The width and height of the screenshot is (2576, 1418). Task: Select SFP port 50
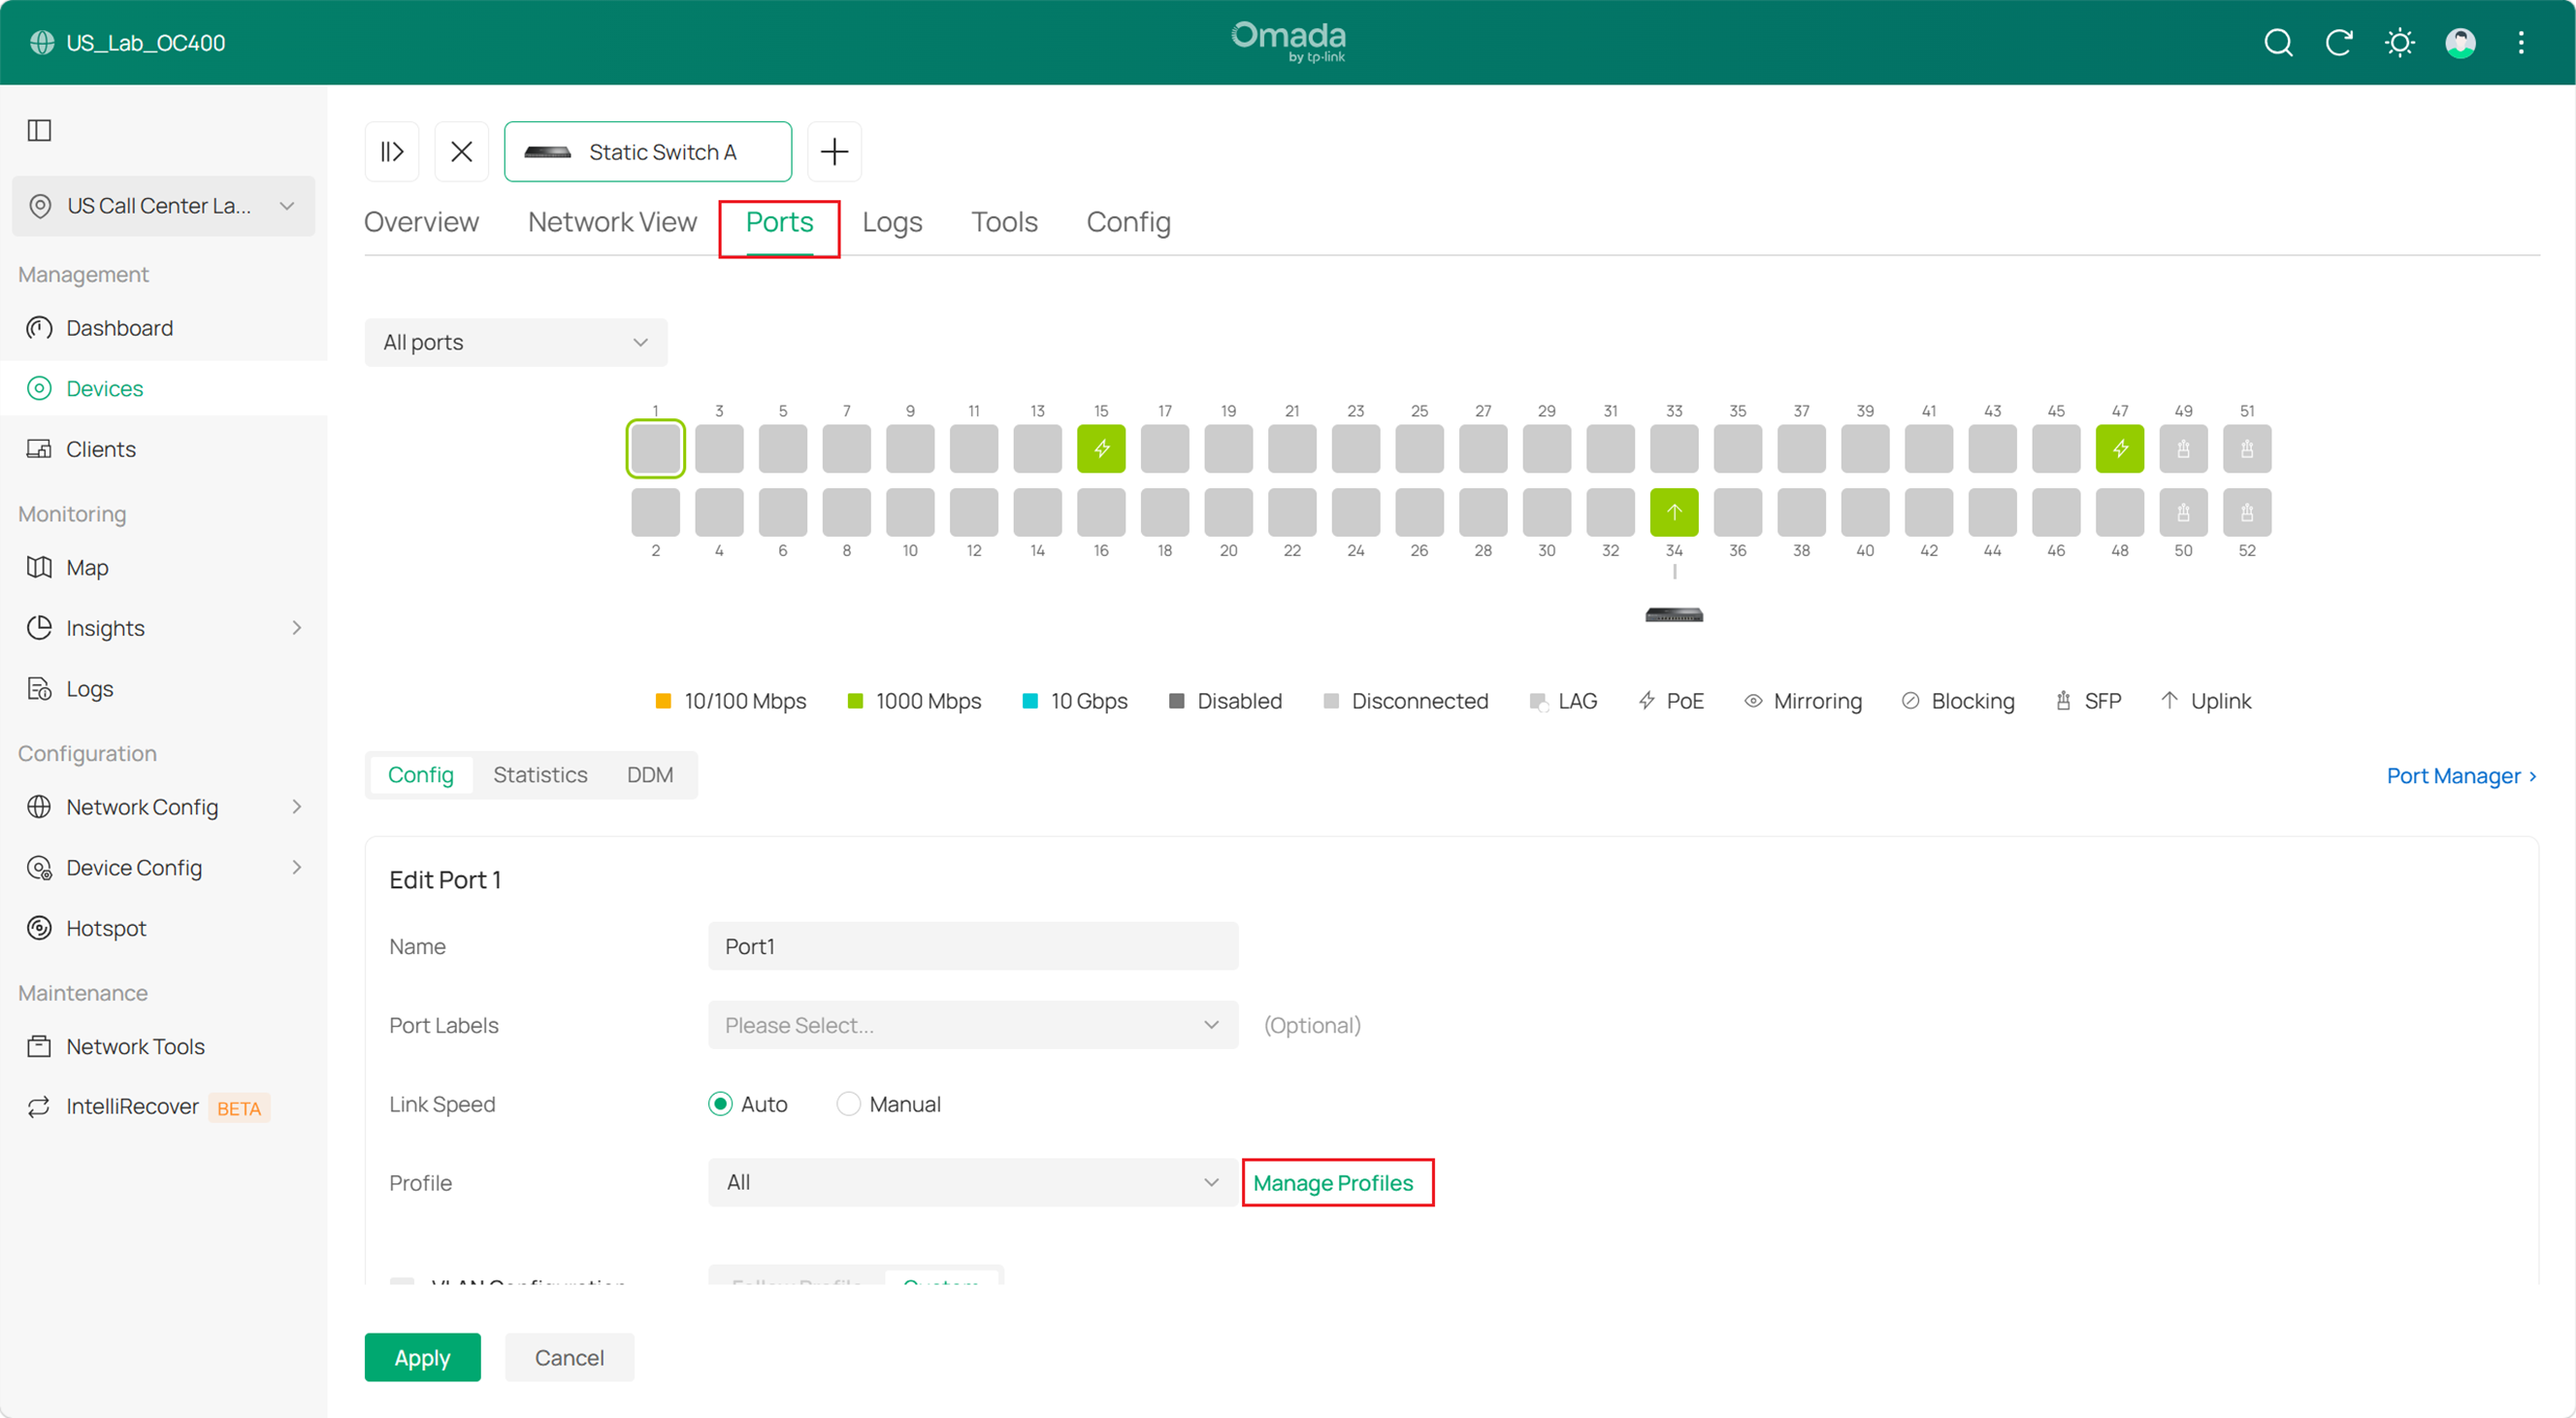[2183, 512]
